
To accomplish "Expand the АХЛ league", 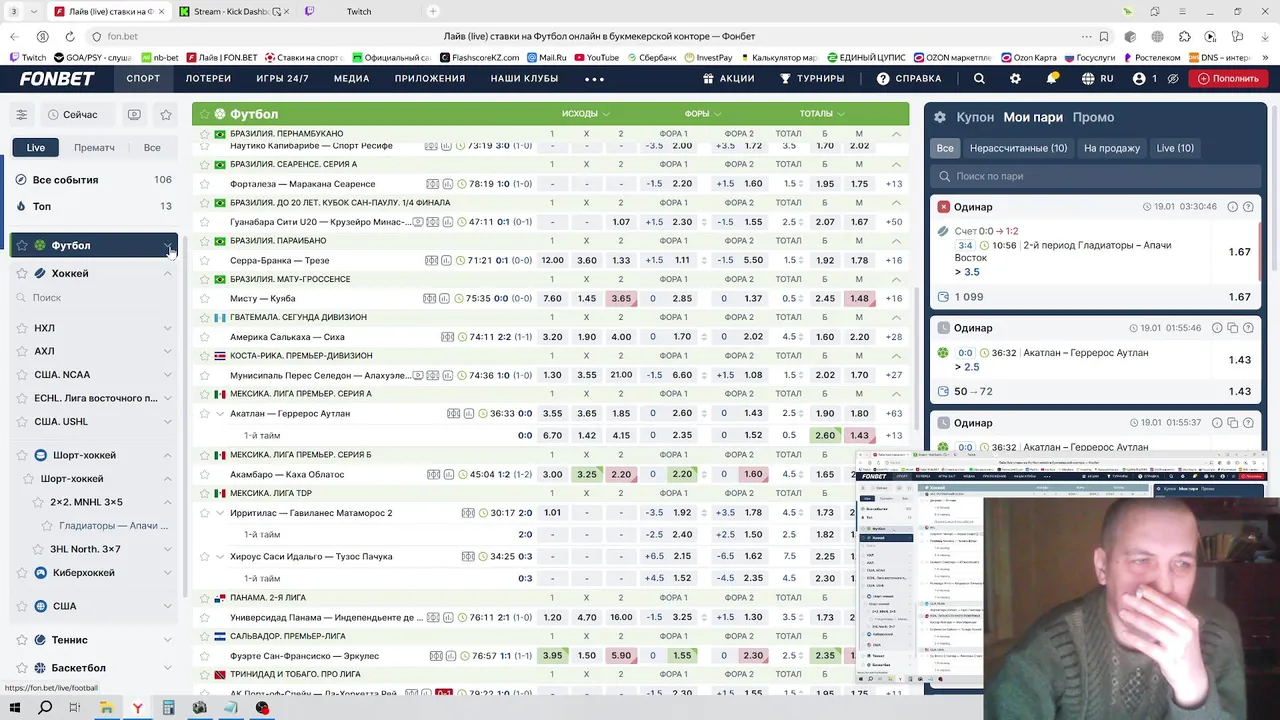I will pyautogui.click(x=167, y=351).
